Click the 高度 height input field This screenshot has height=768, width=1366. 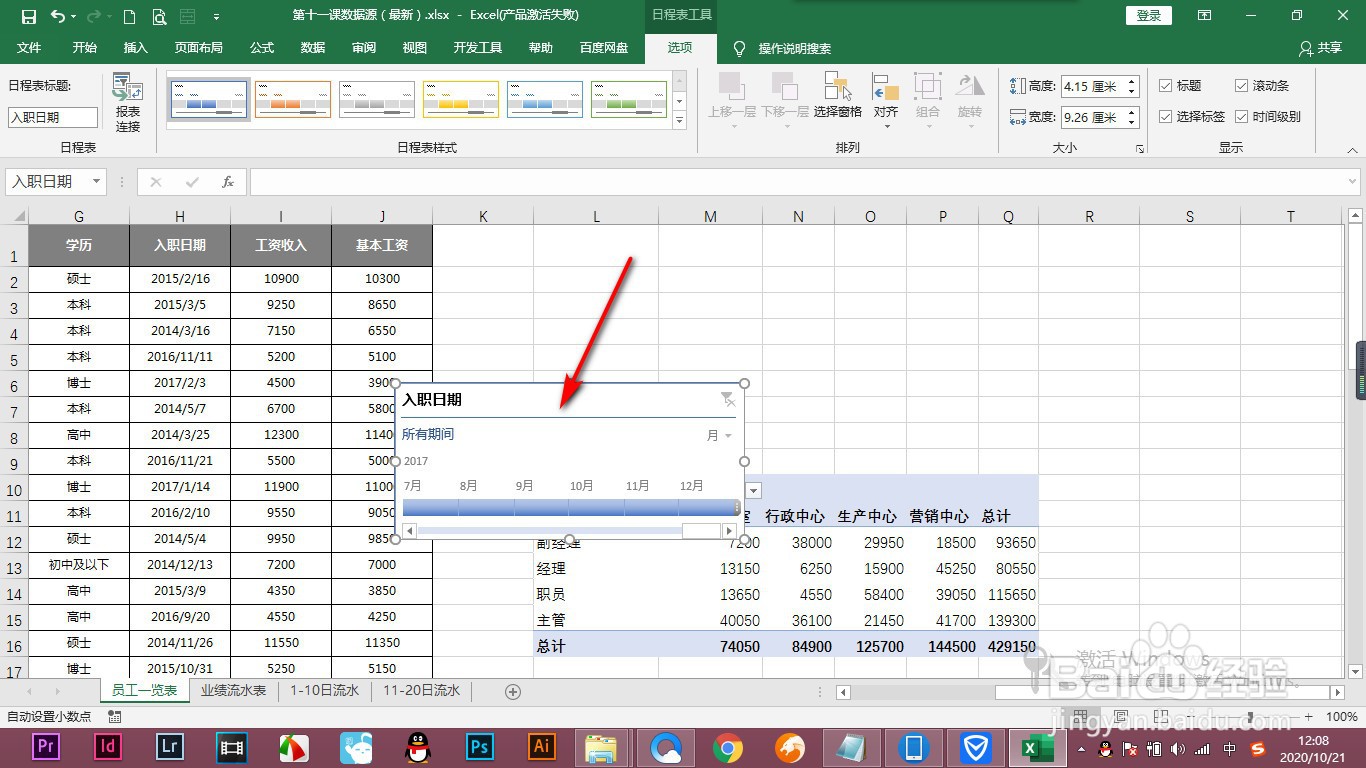[1092, 87]
